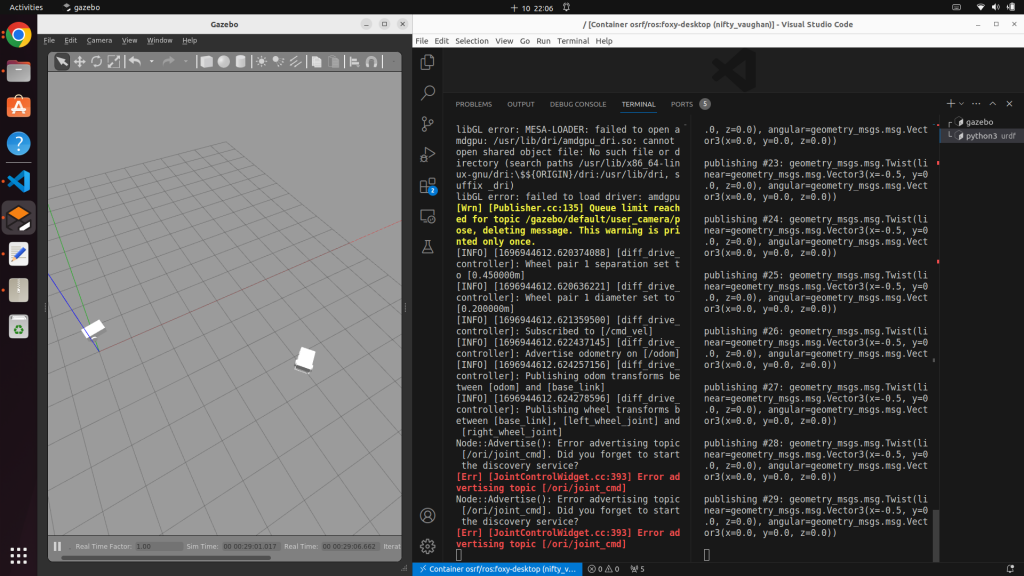Activate the rotate mode tool
This screenshot has width=1024, height=576.
click(97, 61)
